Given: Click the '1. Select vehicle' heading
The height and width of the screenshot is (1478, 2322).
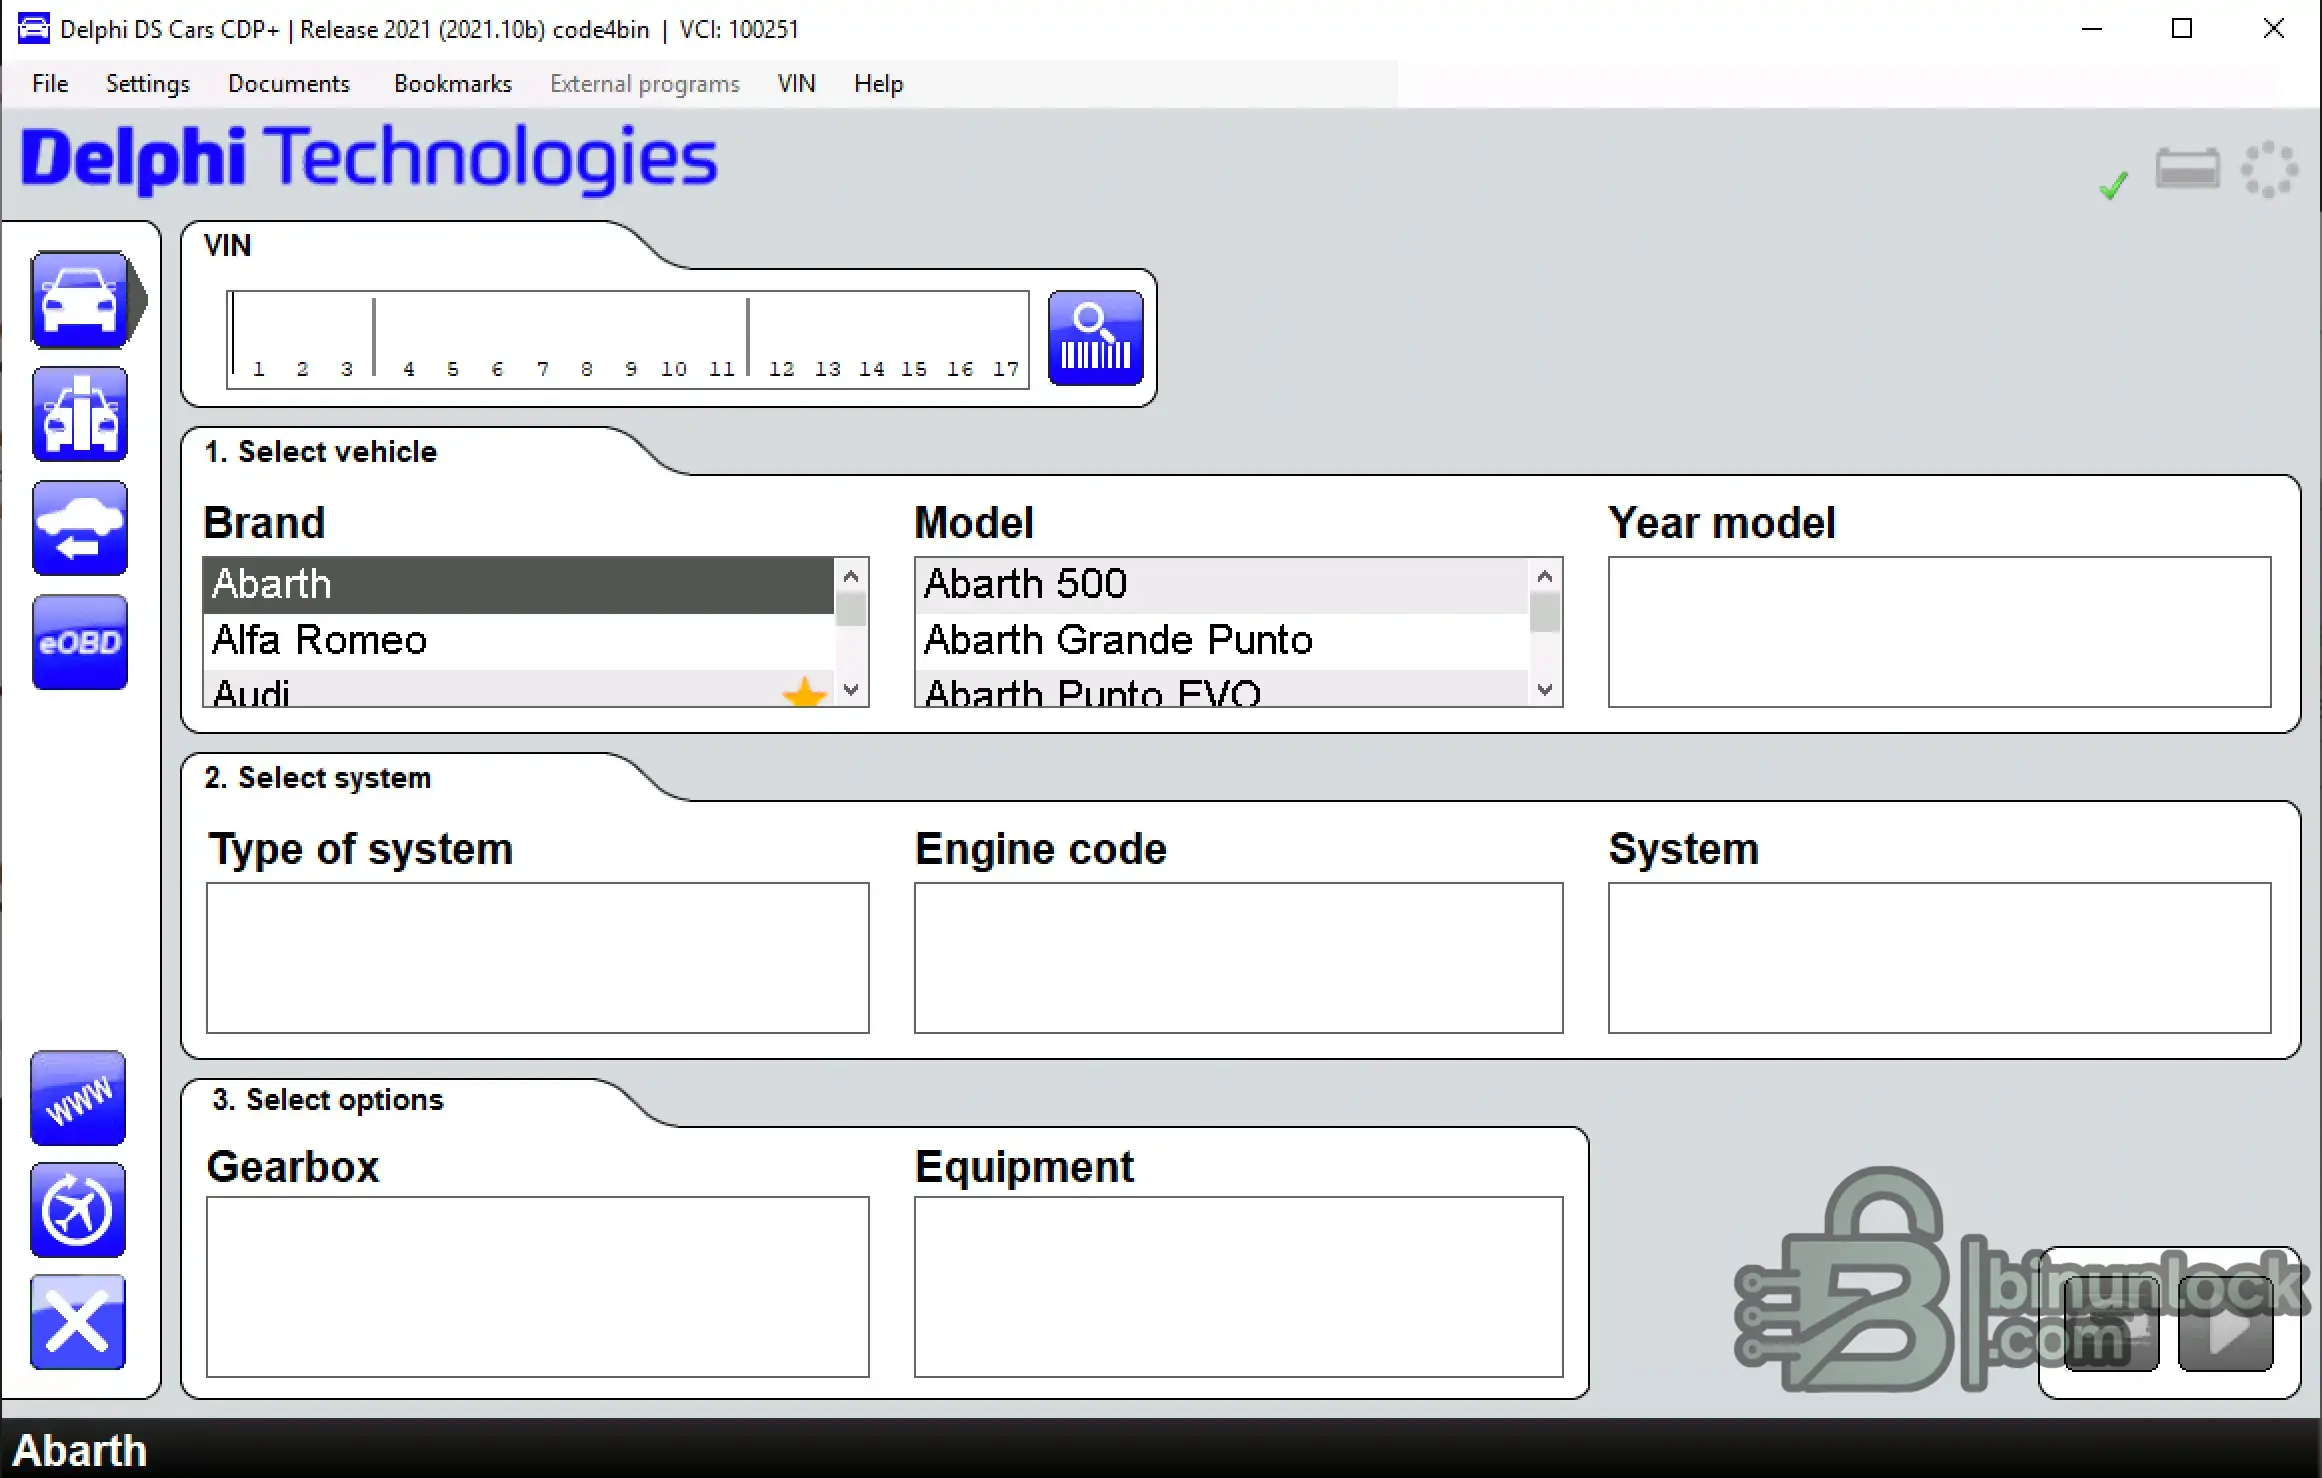Looking at the screenshot, I should tap(321, 452).
